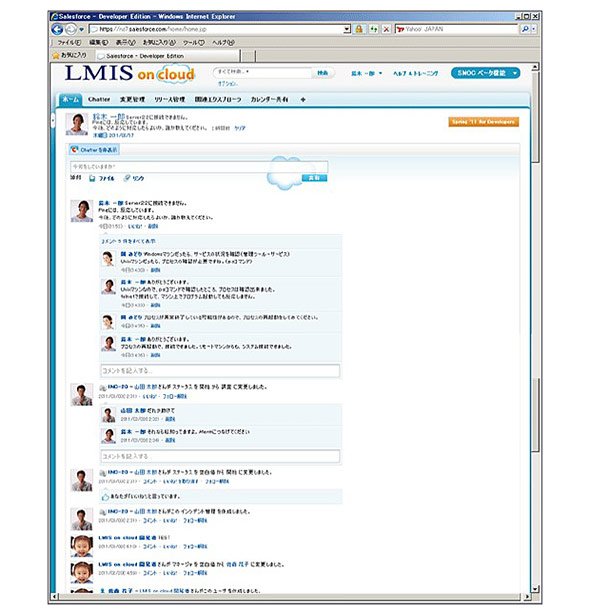This screenshot has height=614, width=590.
Task: Click the favorites star icon
Action: 56,56
